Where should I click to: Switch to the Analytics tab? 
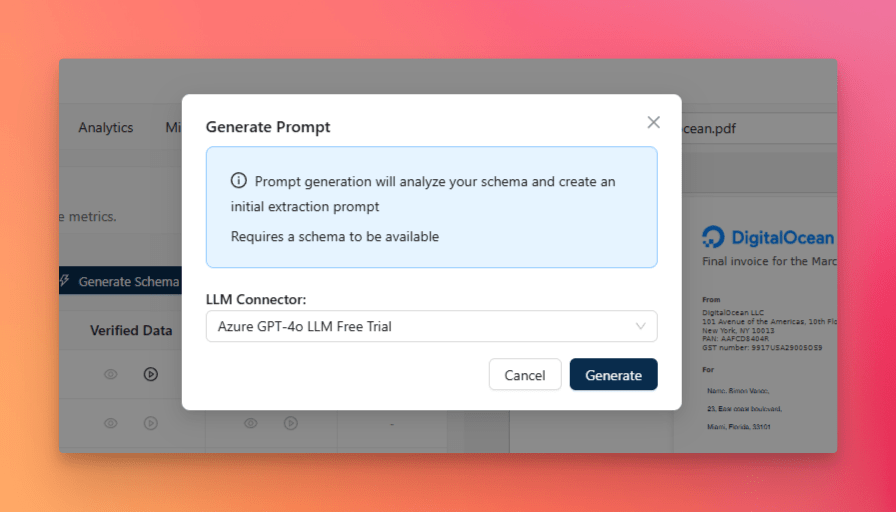pyautogui.click(x=106, y=127)
